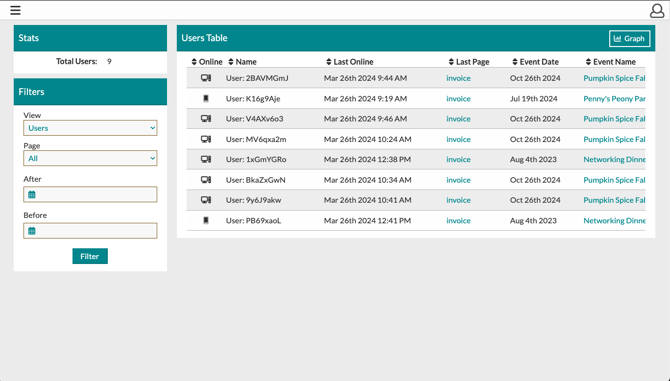
Task: Open the calendar icon in Before field
Action: pos(32,231)
